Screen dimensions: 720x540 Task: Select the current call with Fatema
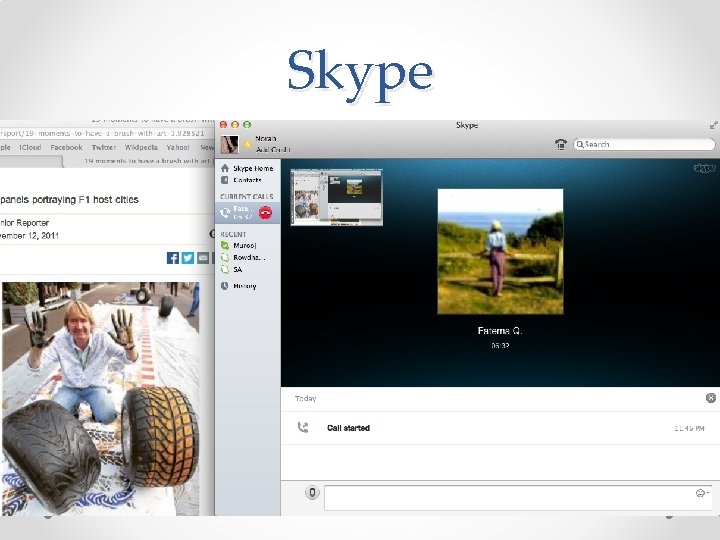pyautogui.click(x=247, y=213)
